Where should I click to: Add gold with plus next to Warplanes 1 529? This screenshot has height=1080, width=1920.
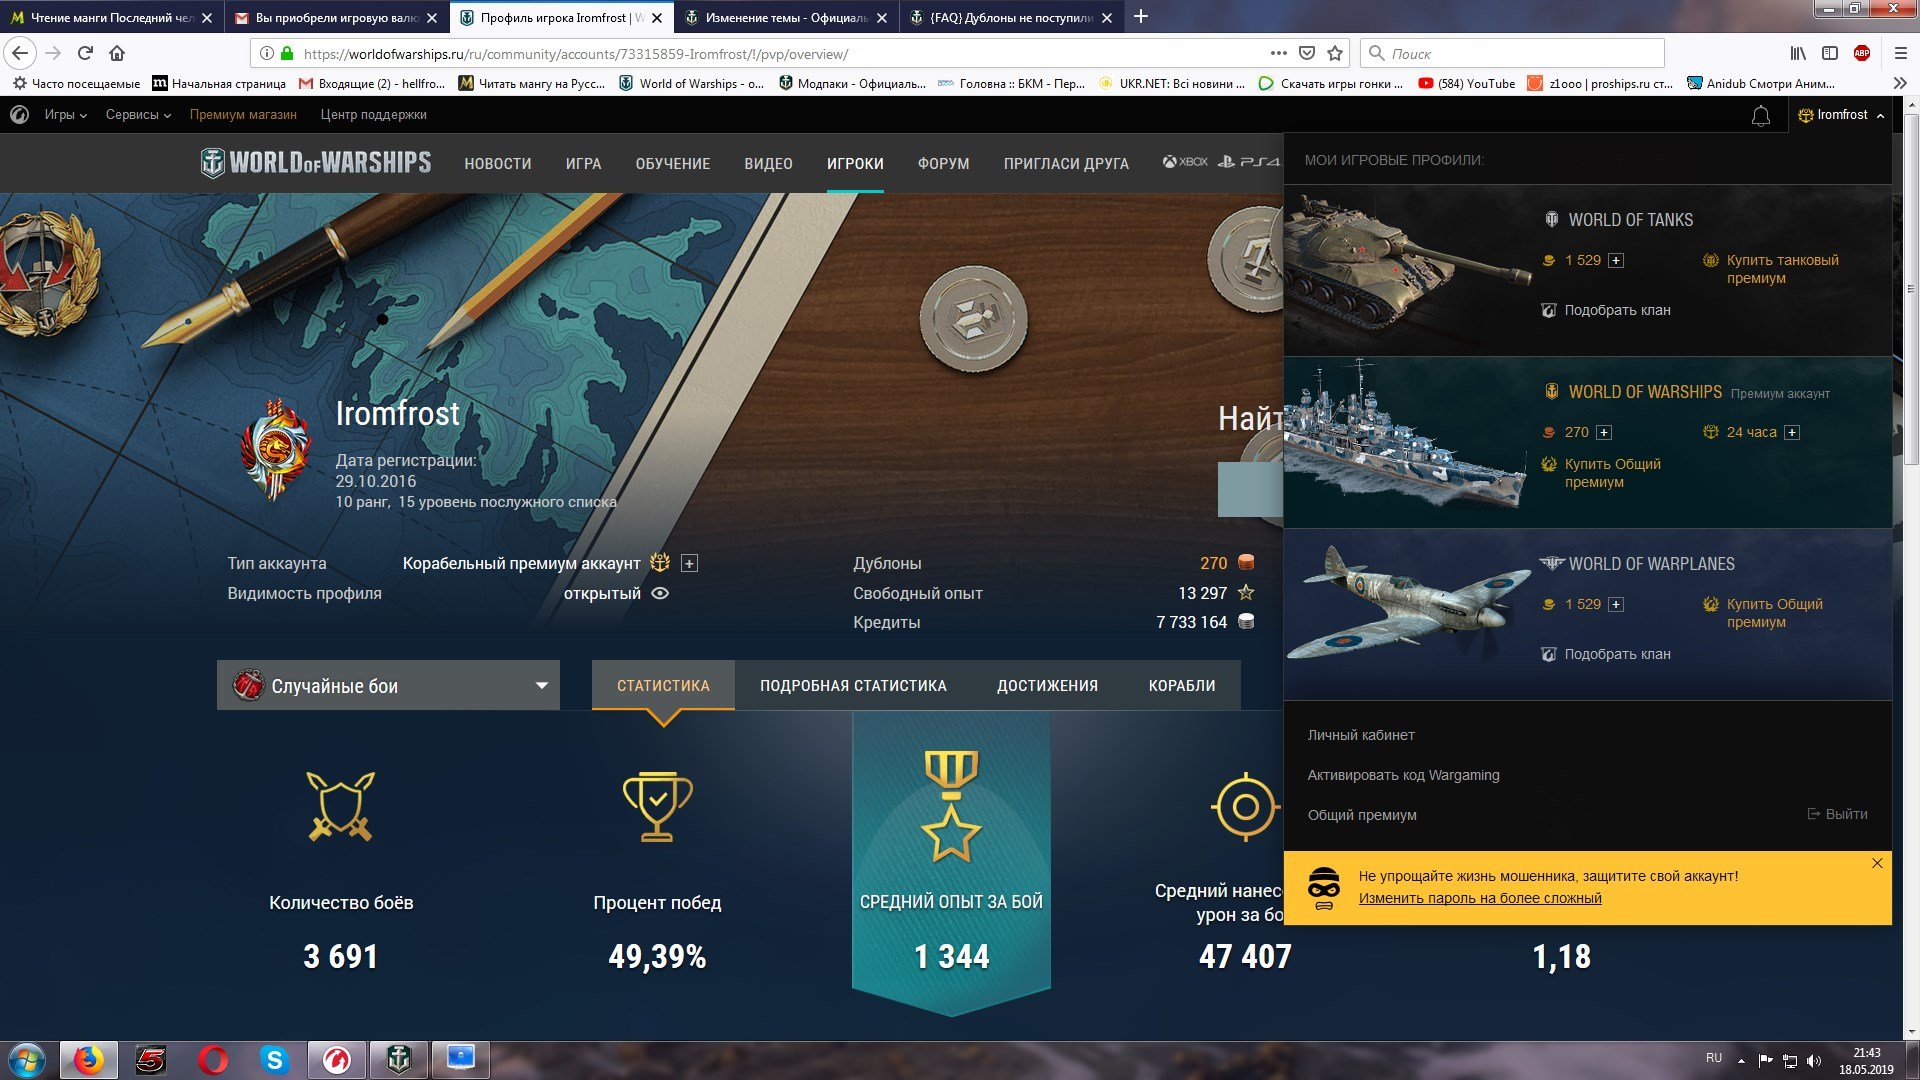tap(1616, 605)
